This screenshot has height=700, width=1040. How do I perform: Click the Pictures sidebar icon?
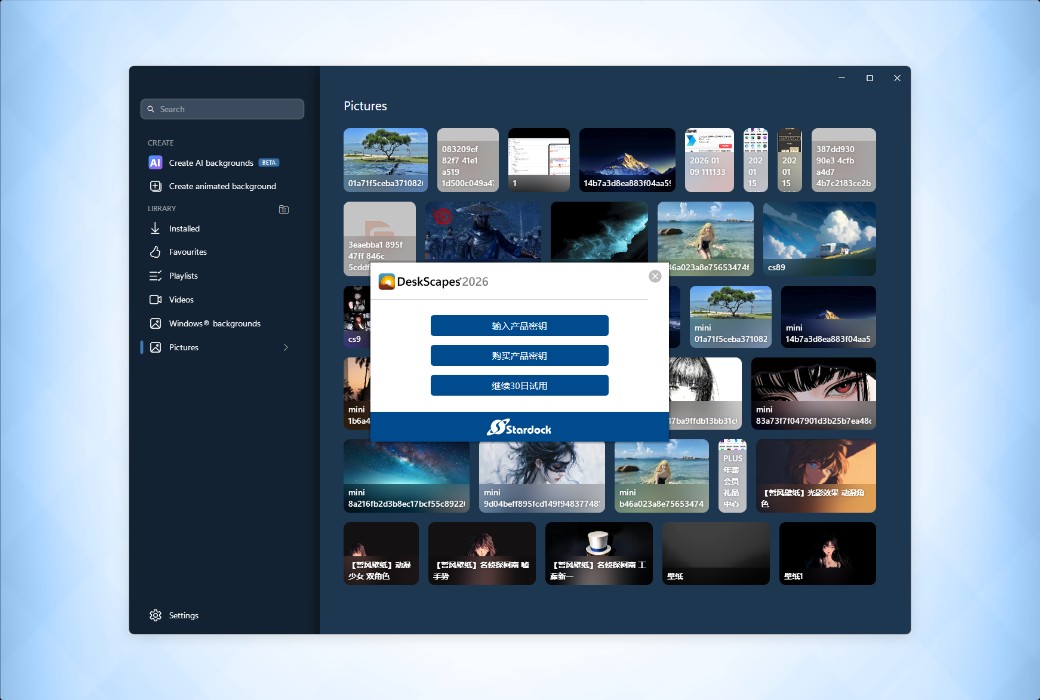tap(155, 348)
